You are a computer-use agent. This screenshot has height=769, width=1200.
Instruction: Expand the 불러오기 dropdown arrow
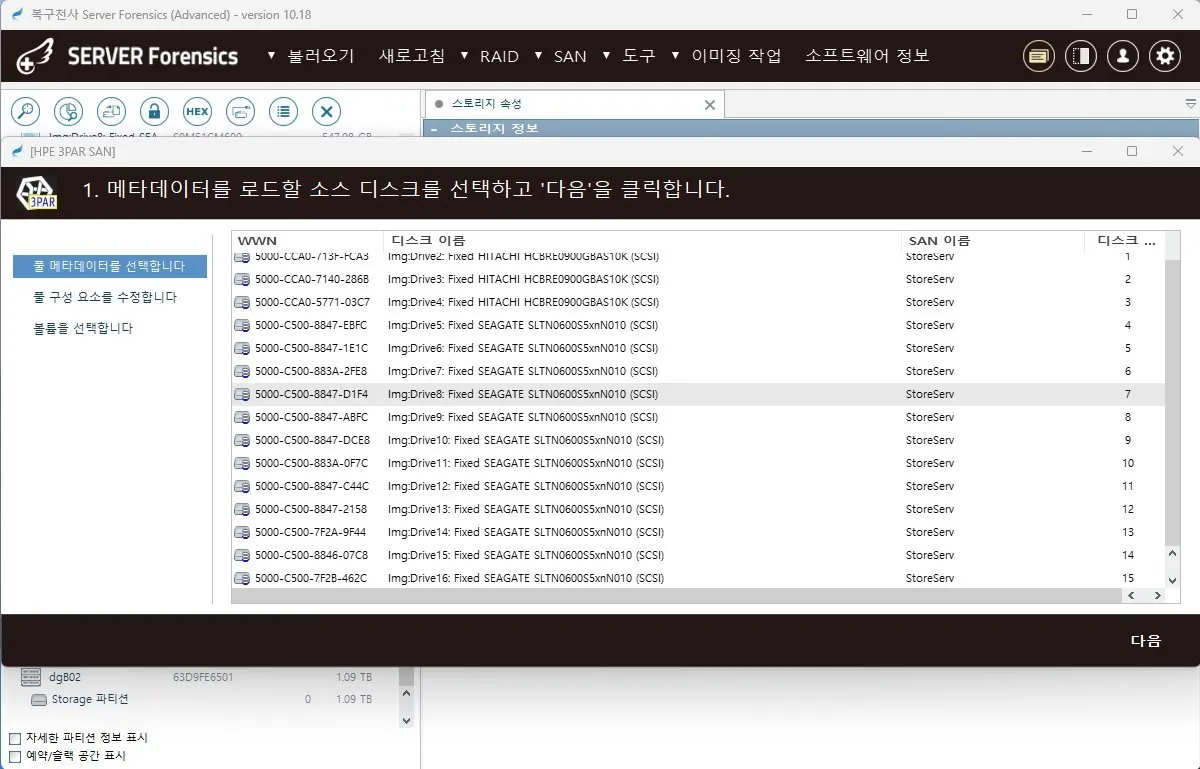[272, 55]
